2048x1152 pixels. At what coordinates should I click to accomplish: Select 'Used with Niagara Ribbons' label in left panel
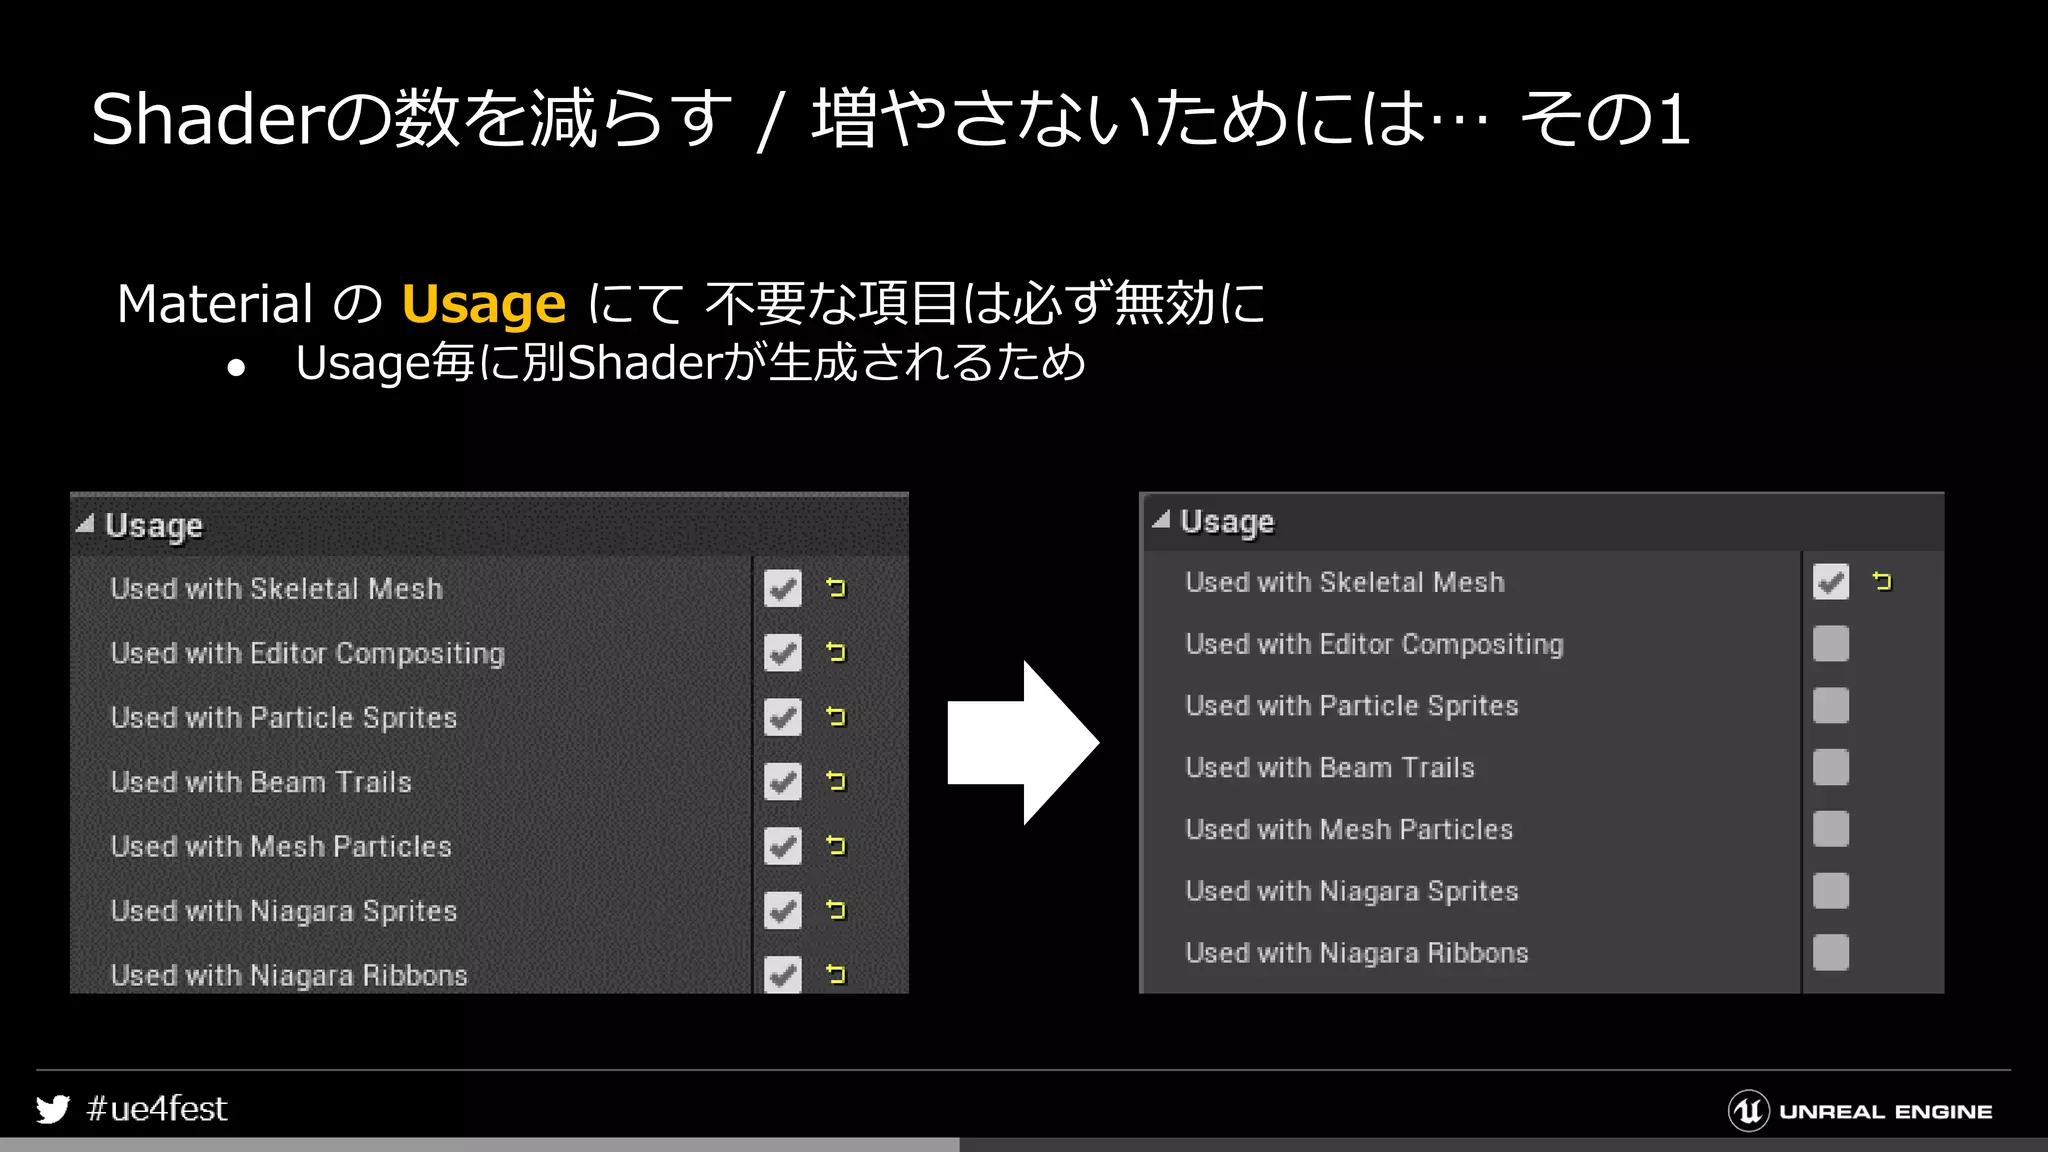(x=289, y=975)
